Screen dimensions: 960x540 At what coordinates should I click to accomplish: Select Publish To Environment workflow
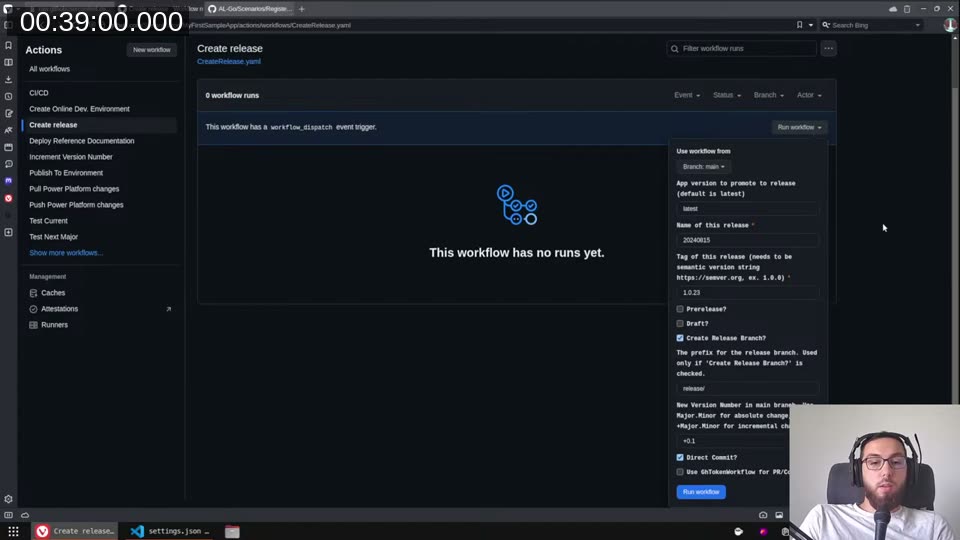point(66,173)
